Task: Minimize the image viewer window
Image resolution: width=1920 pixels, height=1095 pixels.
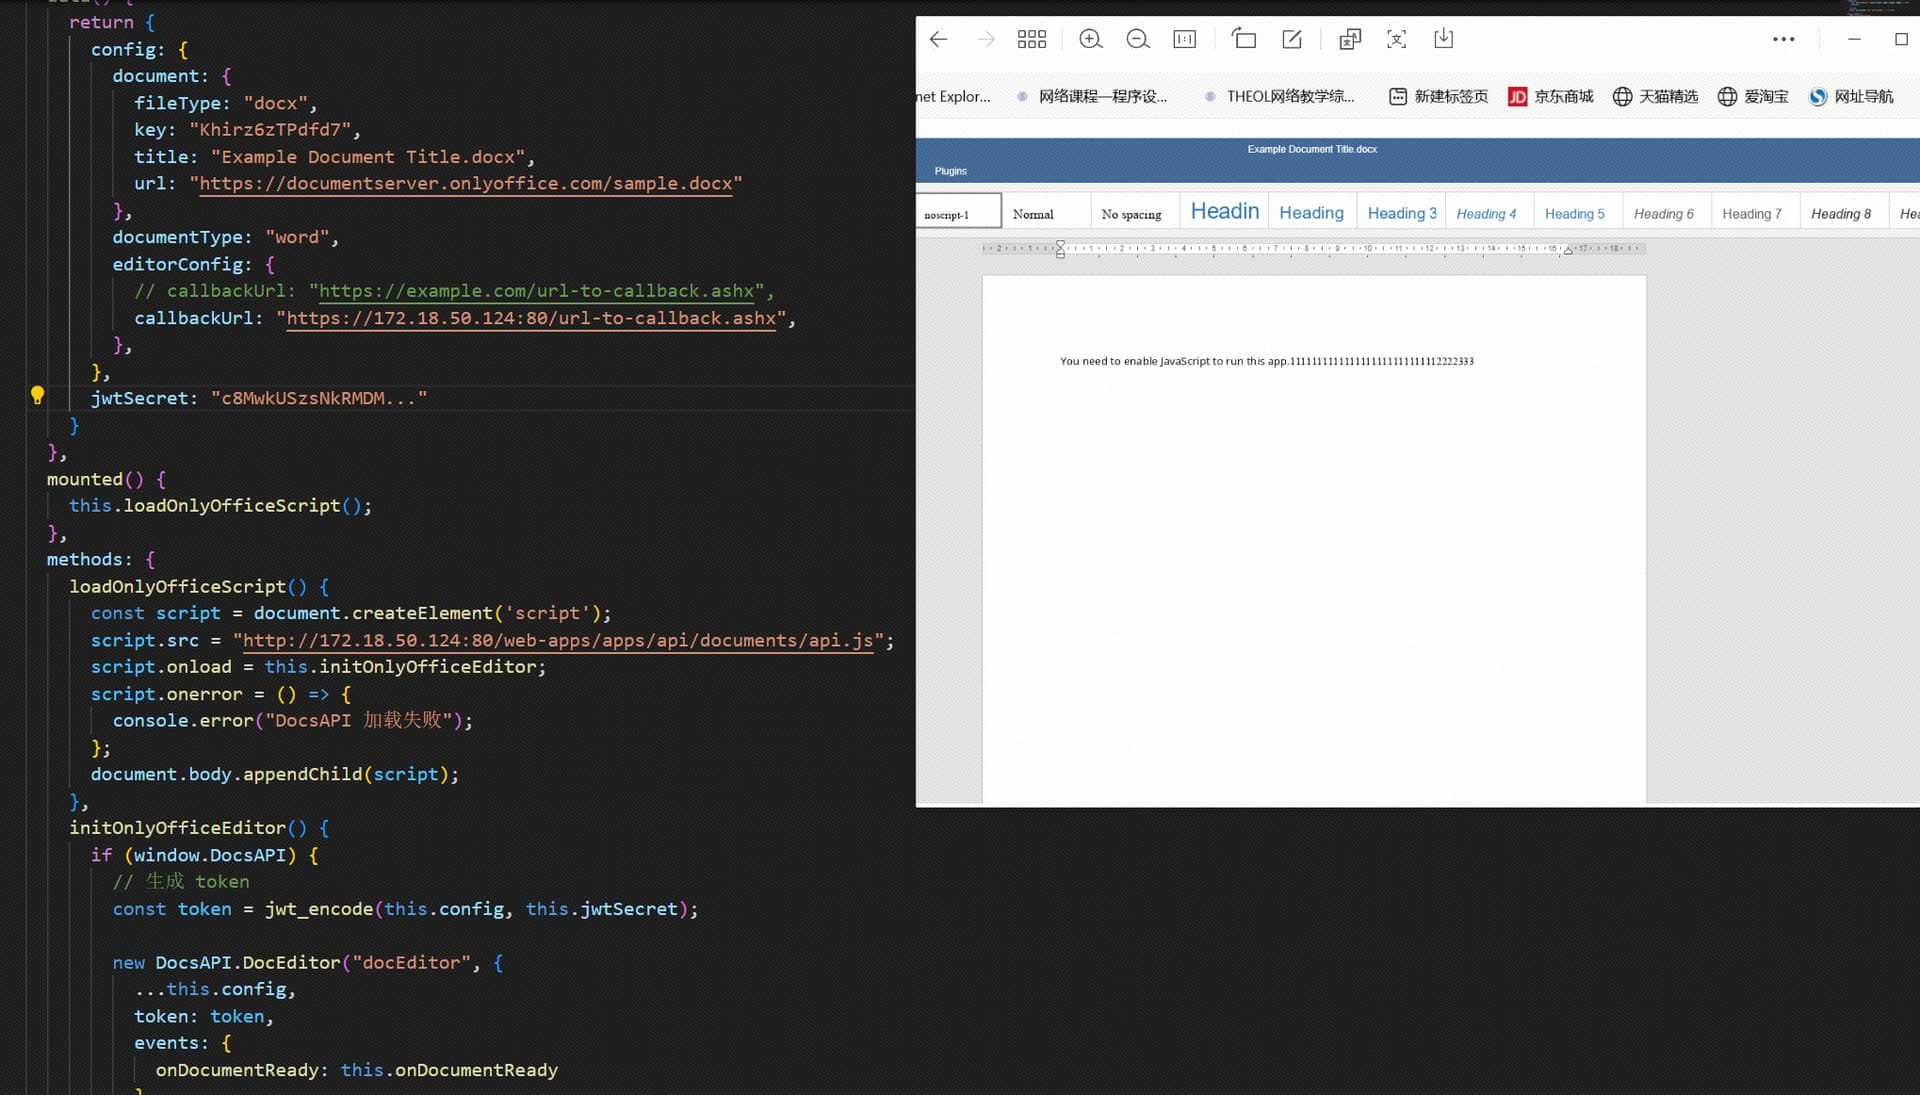Action: [1854, 39]
